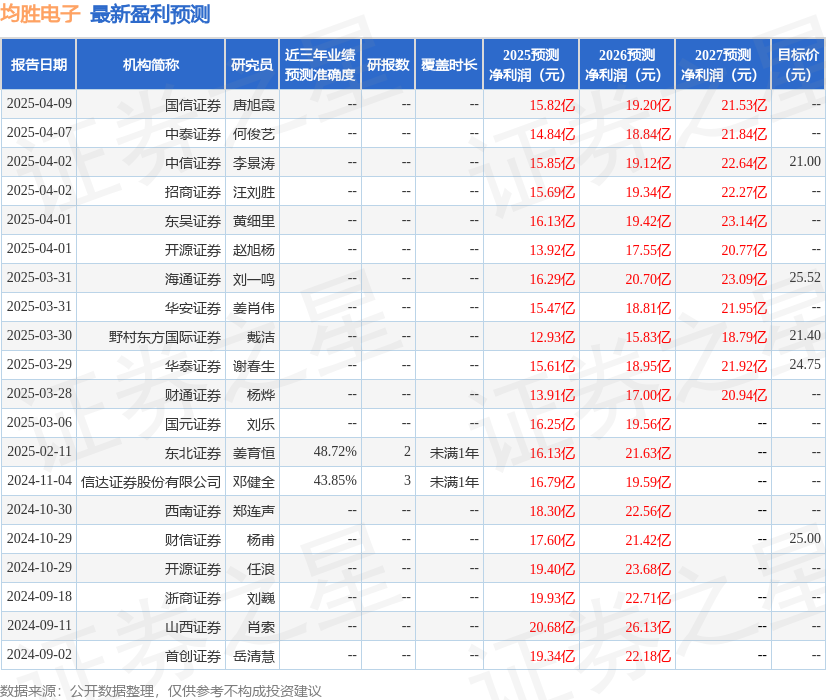
Task: Select the 报告日期 column header
Action: point(39,64)
